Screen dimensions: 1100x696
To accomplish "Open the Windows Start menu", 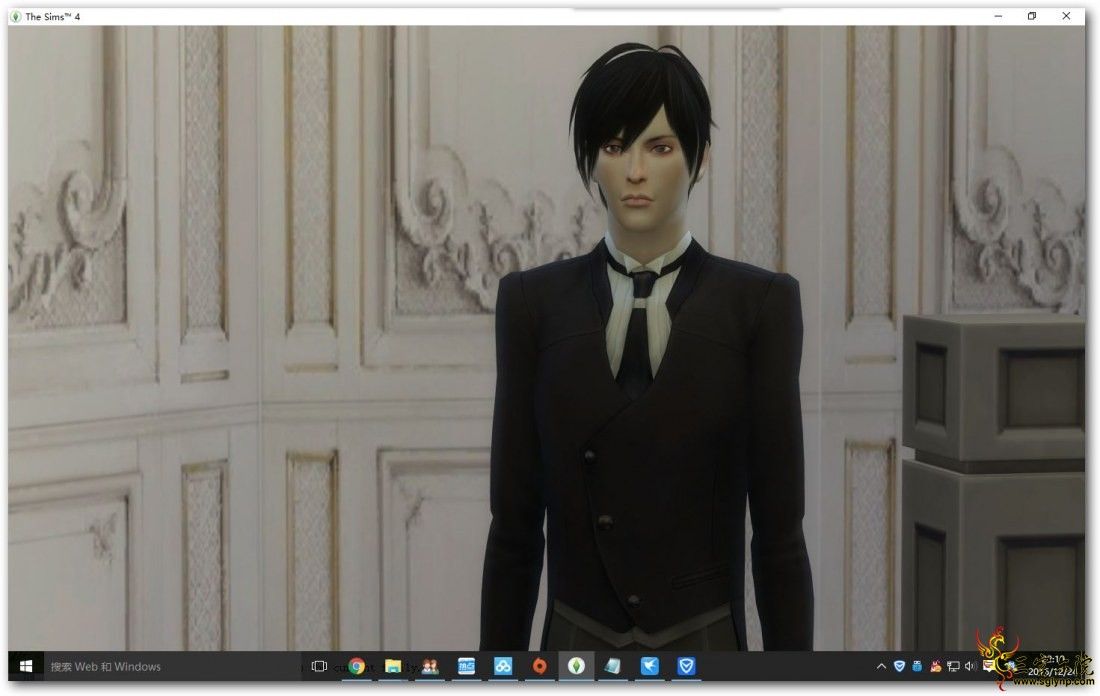I will pyautogui.click(x=25, y=667).
